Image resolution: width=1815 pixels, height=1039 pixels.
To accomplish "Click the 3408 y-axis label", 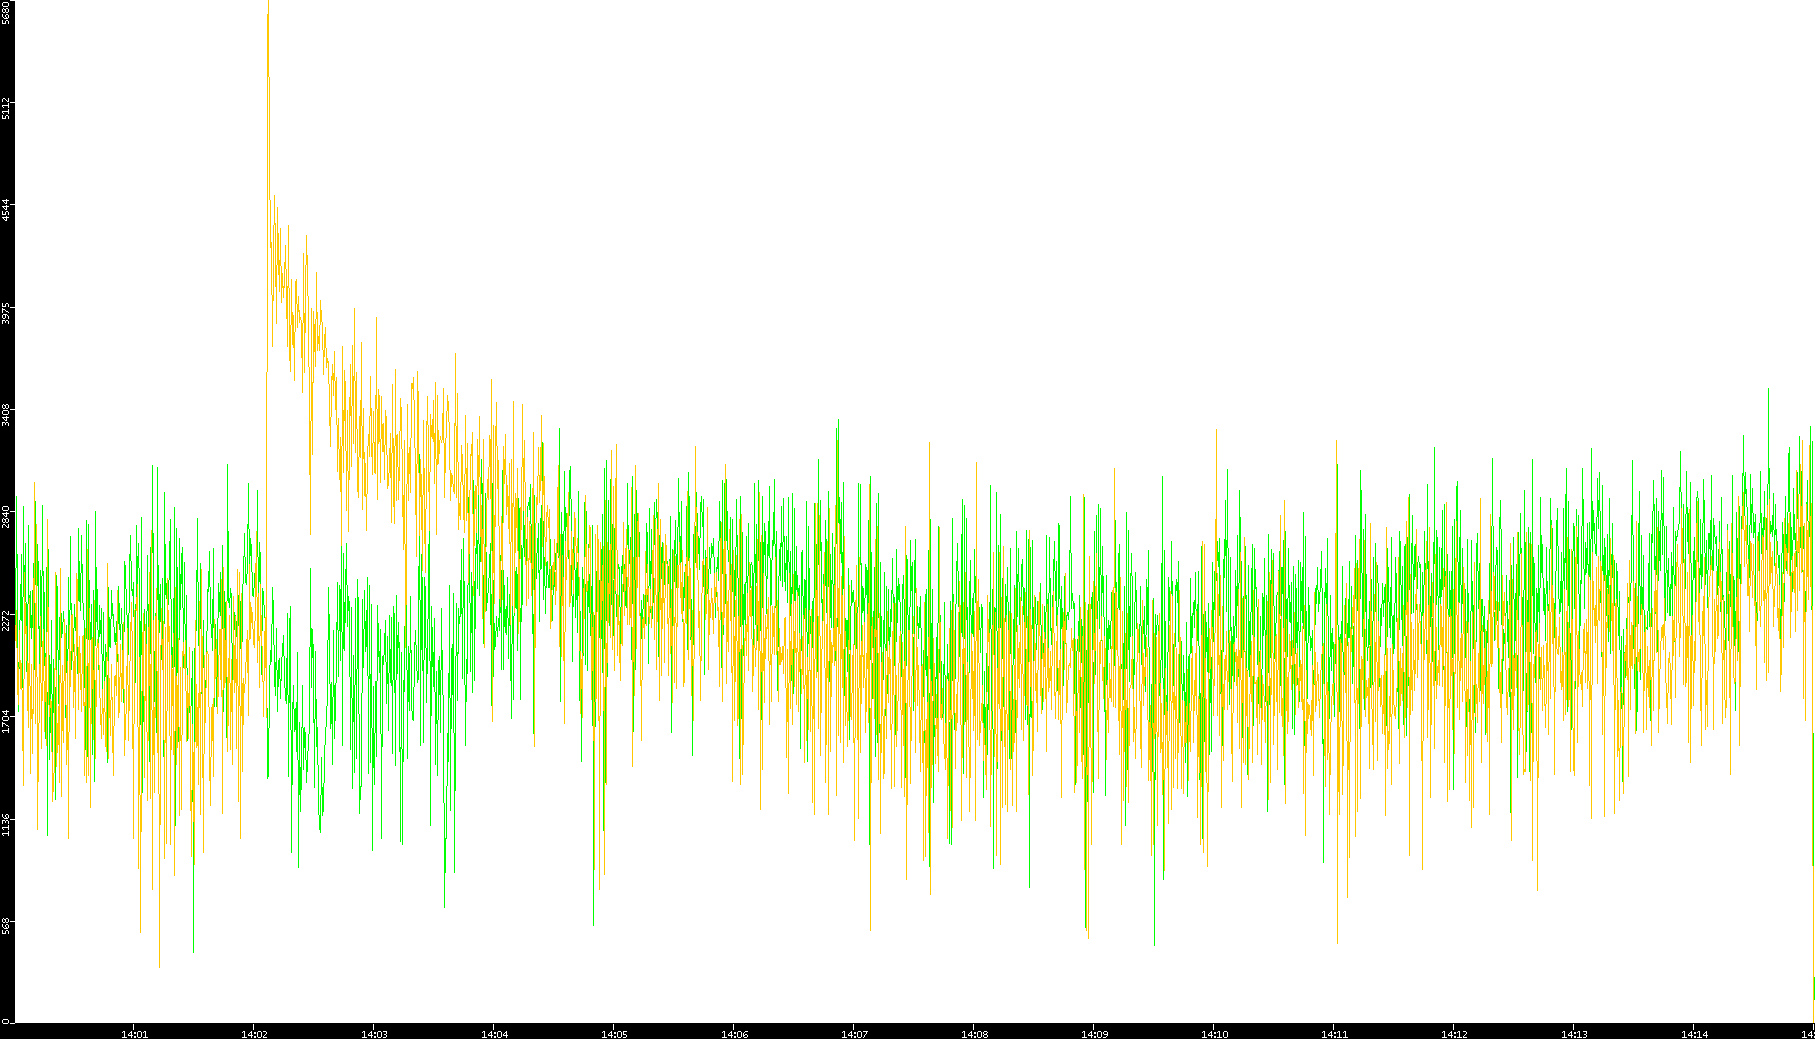I will 6,415.
